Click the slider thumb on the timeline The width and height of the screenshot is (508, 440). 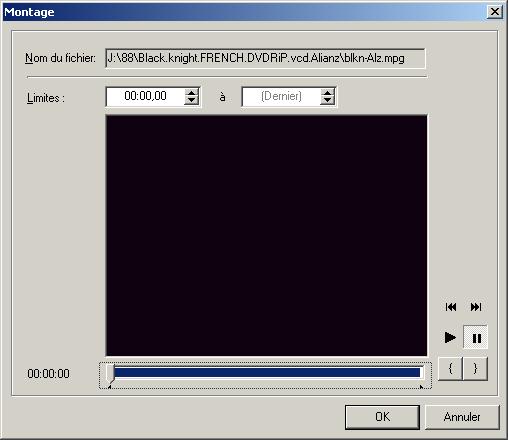(110, 373)
